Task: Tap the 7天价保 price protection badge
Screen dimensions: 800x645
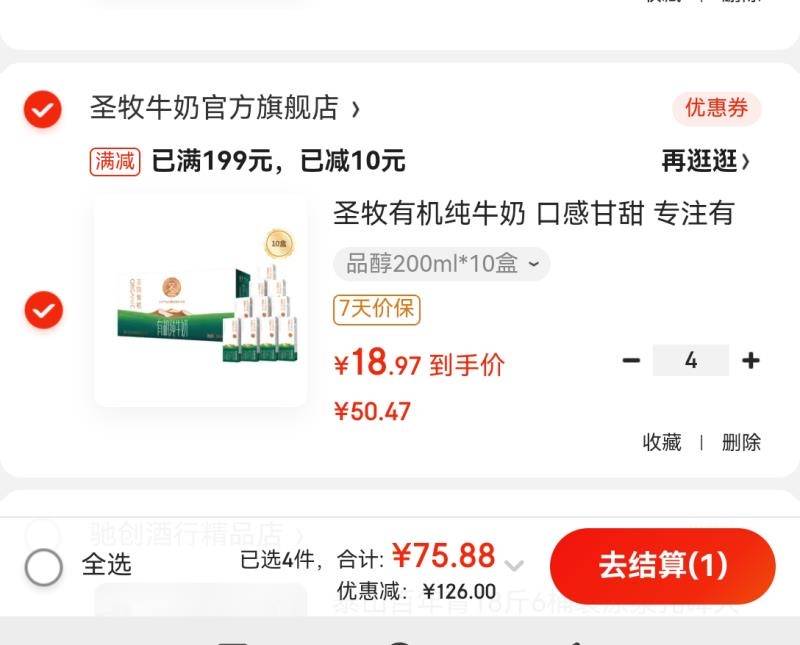Action: pos(377,309)
